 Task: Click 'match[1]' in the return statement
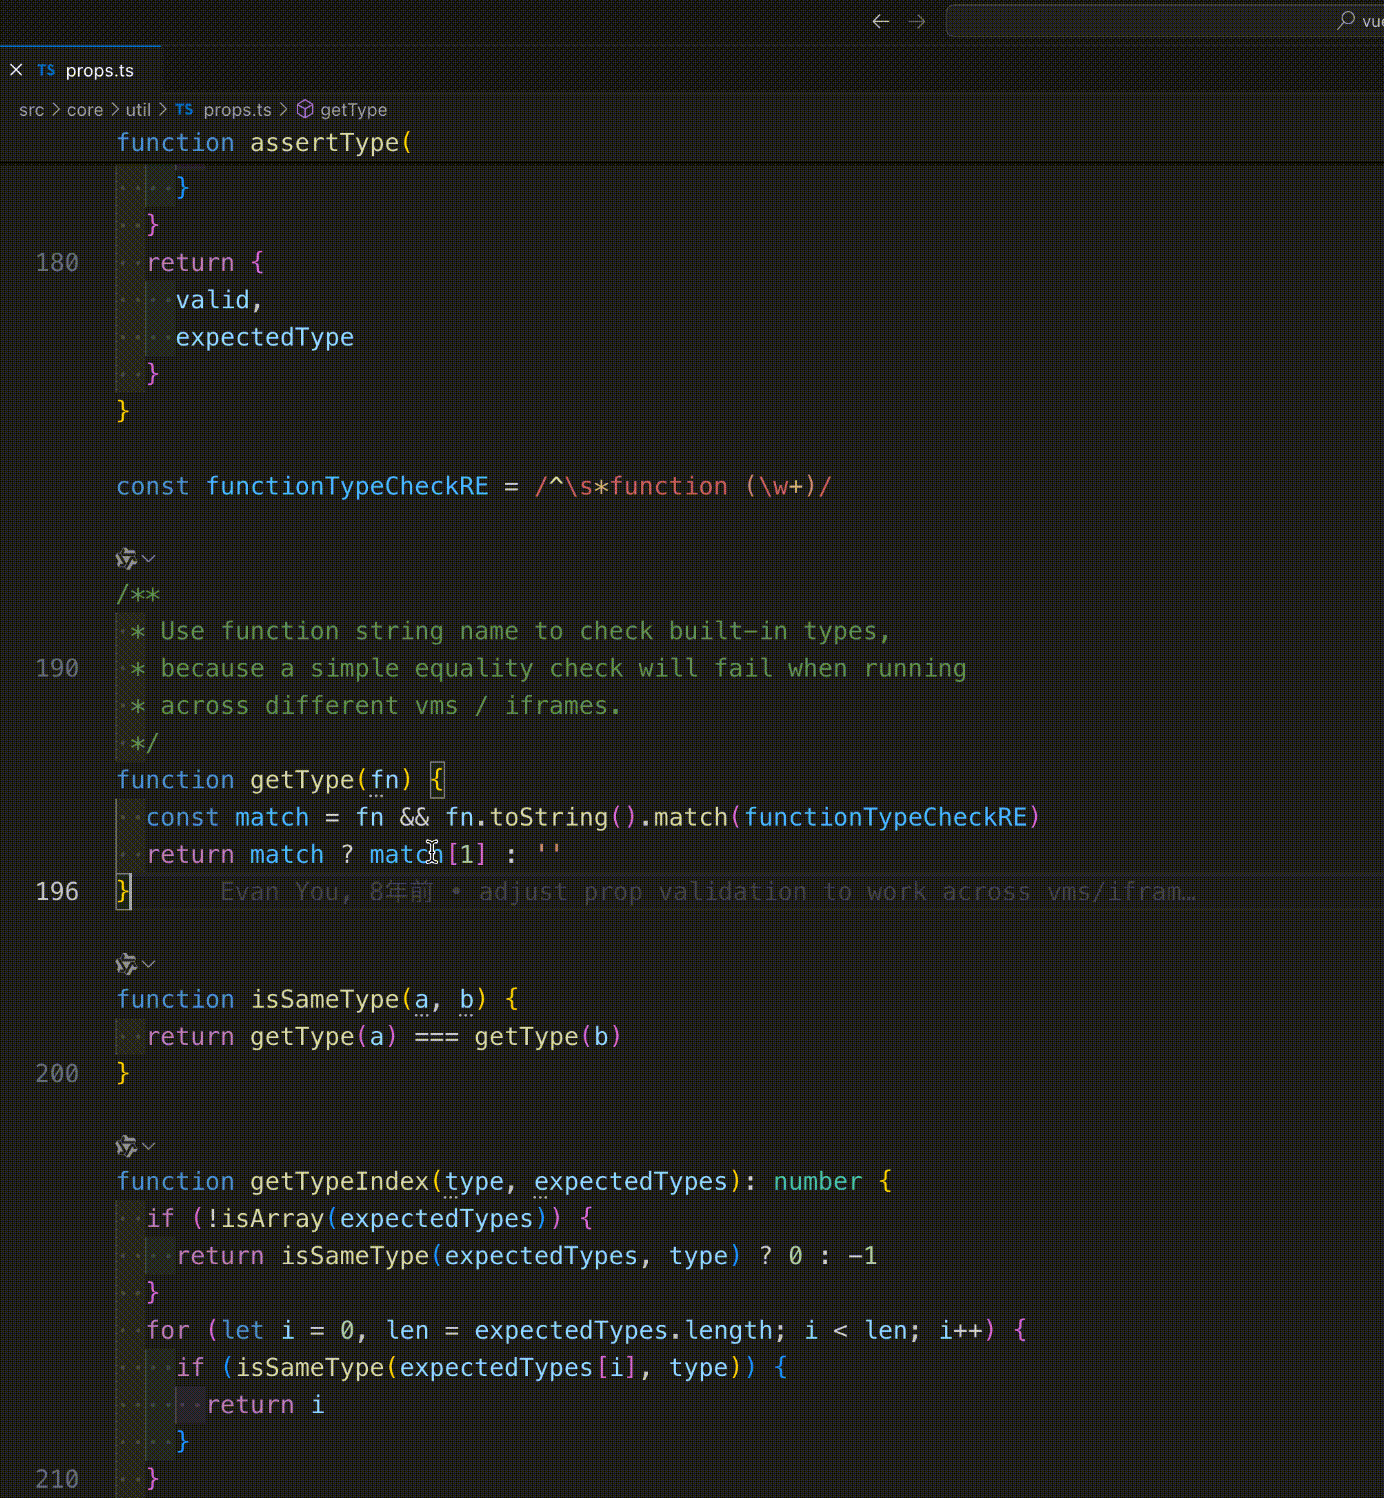pos(428,855)
